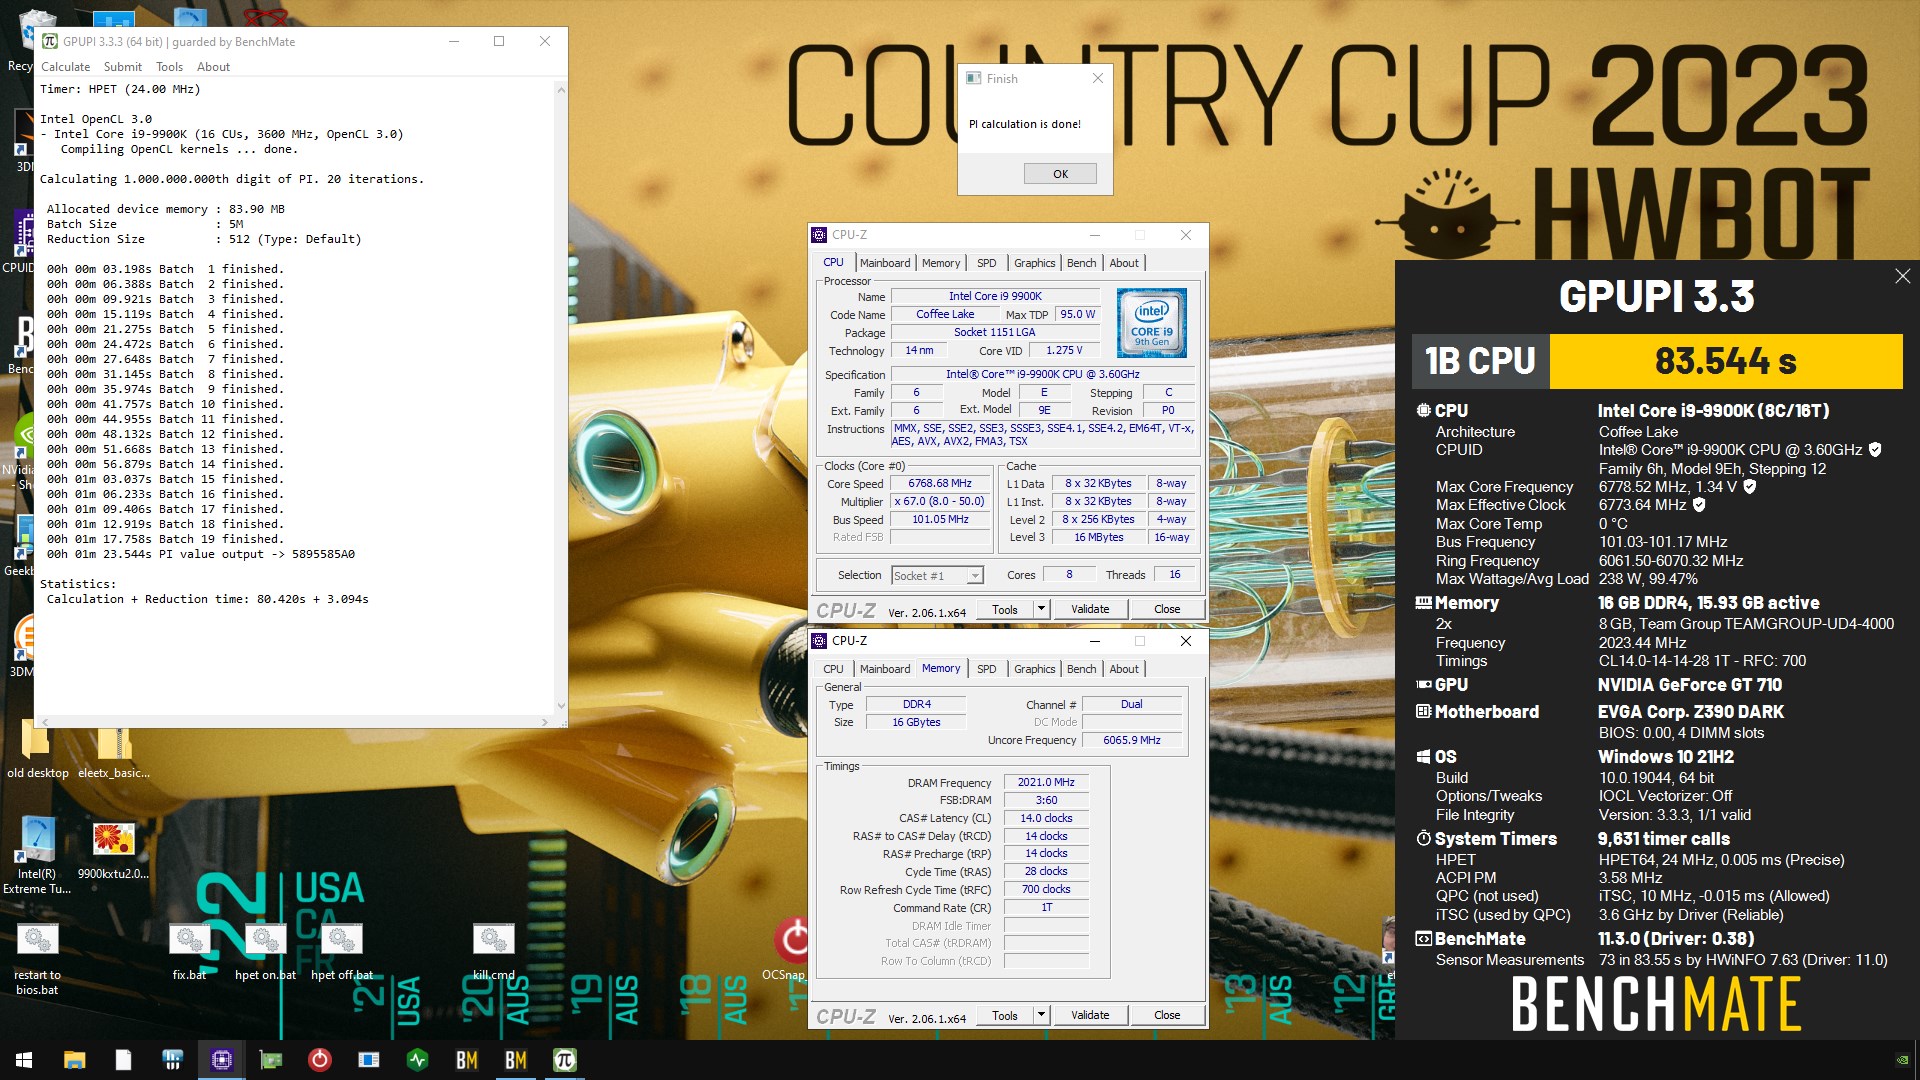Switch to Bench tab in upper CPU-Z window

pyautogui.click(x=1081, y=263)
